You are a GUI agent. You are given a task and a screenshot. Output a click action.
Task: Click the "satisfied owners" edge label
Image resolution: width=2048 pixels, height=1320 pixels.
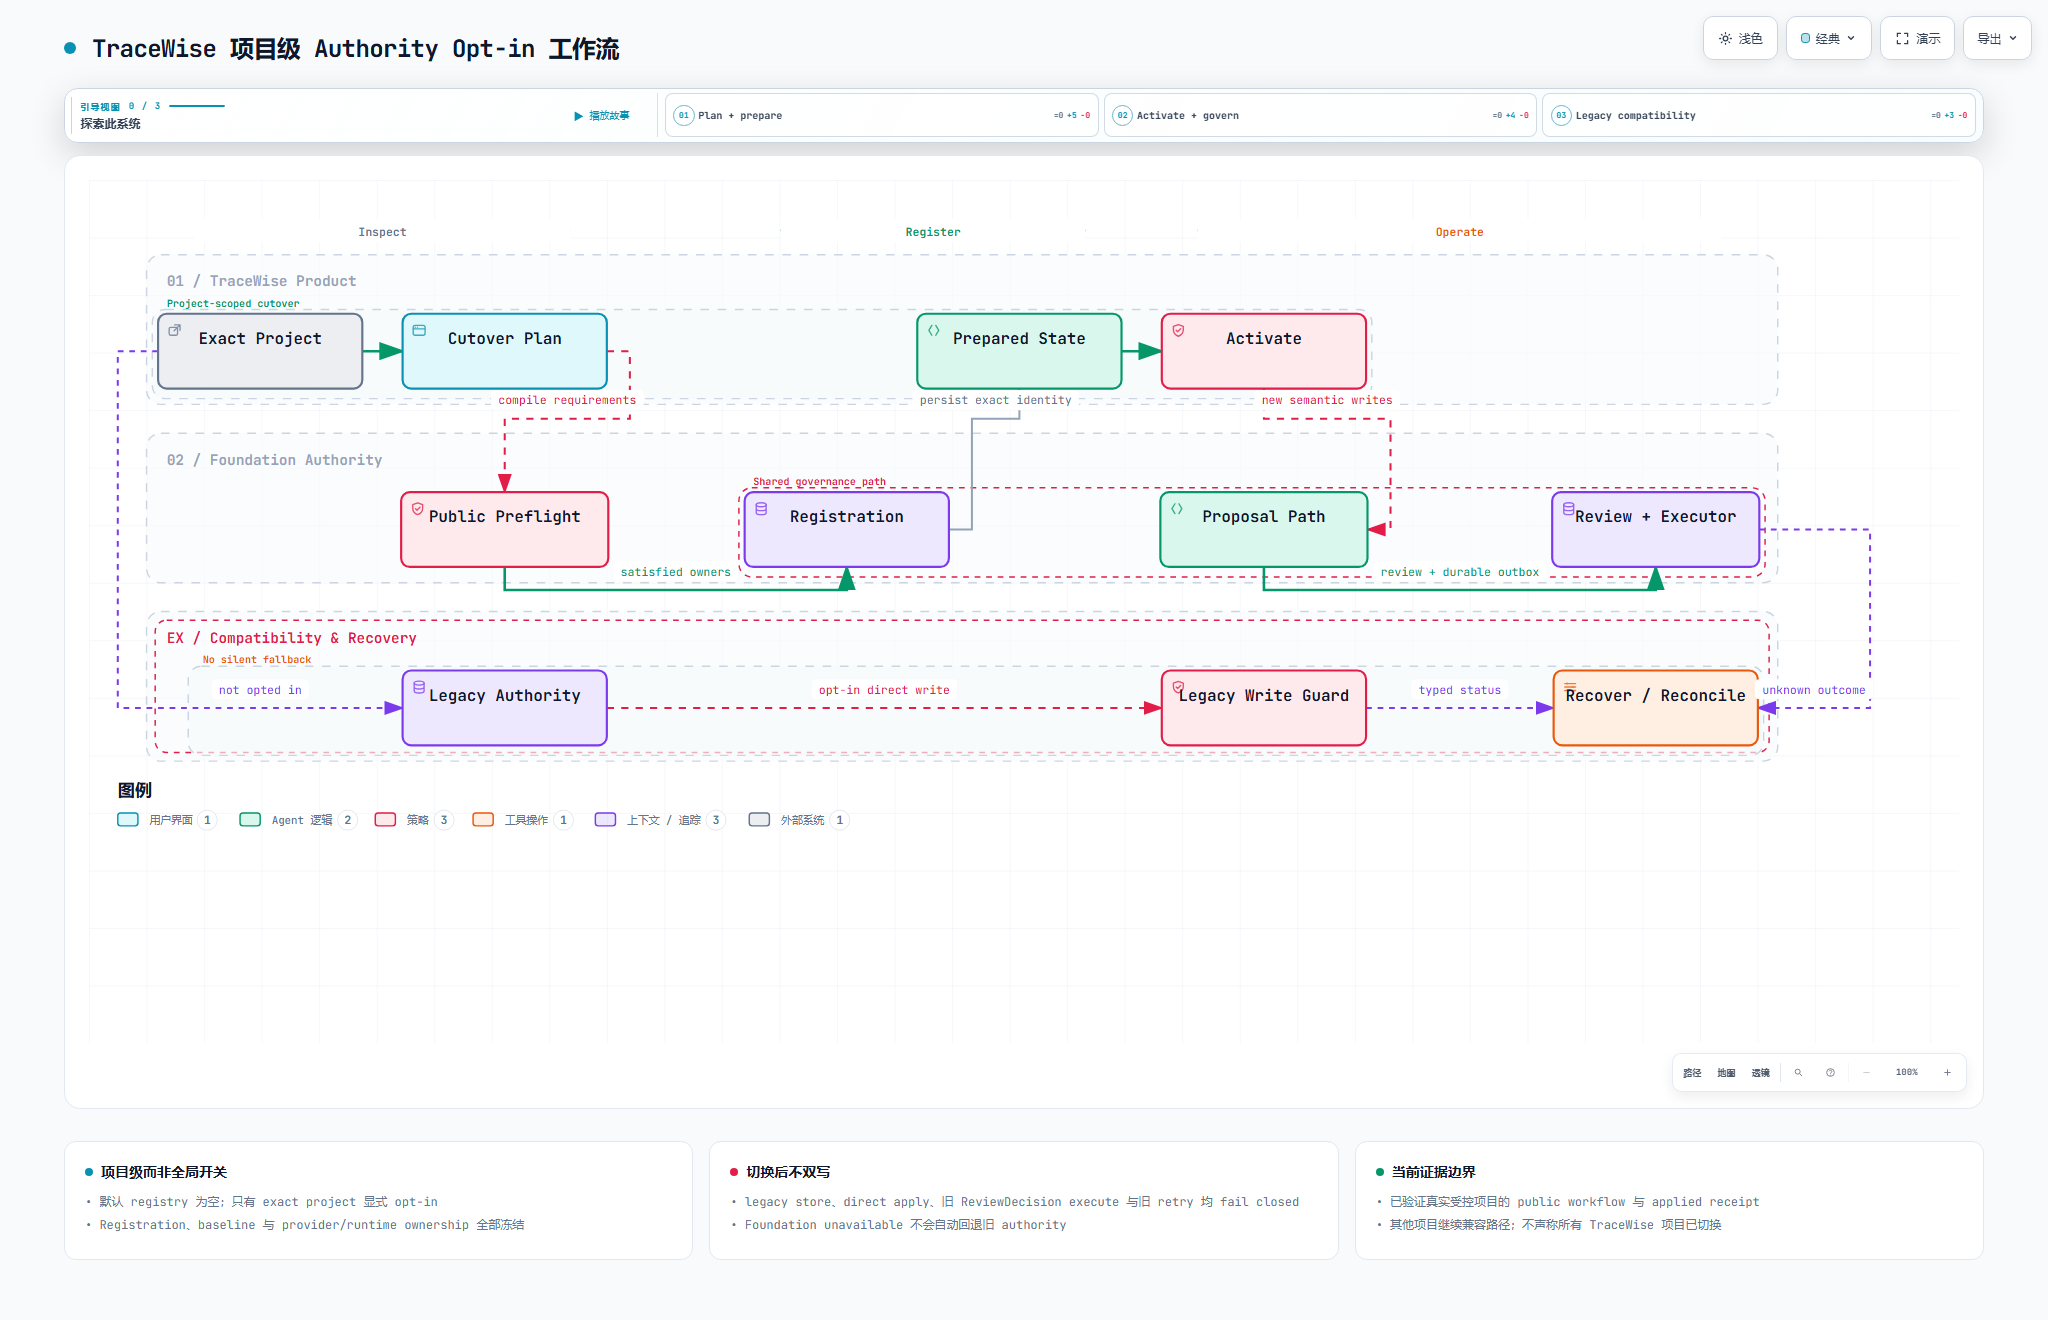click(x=675, y=572)
